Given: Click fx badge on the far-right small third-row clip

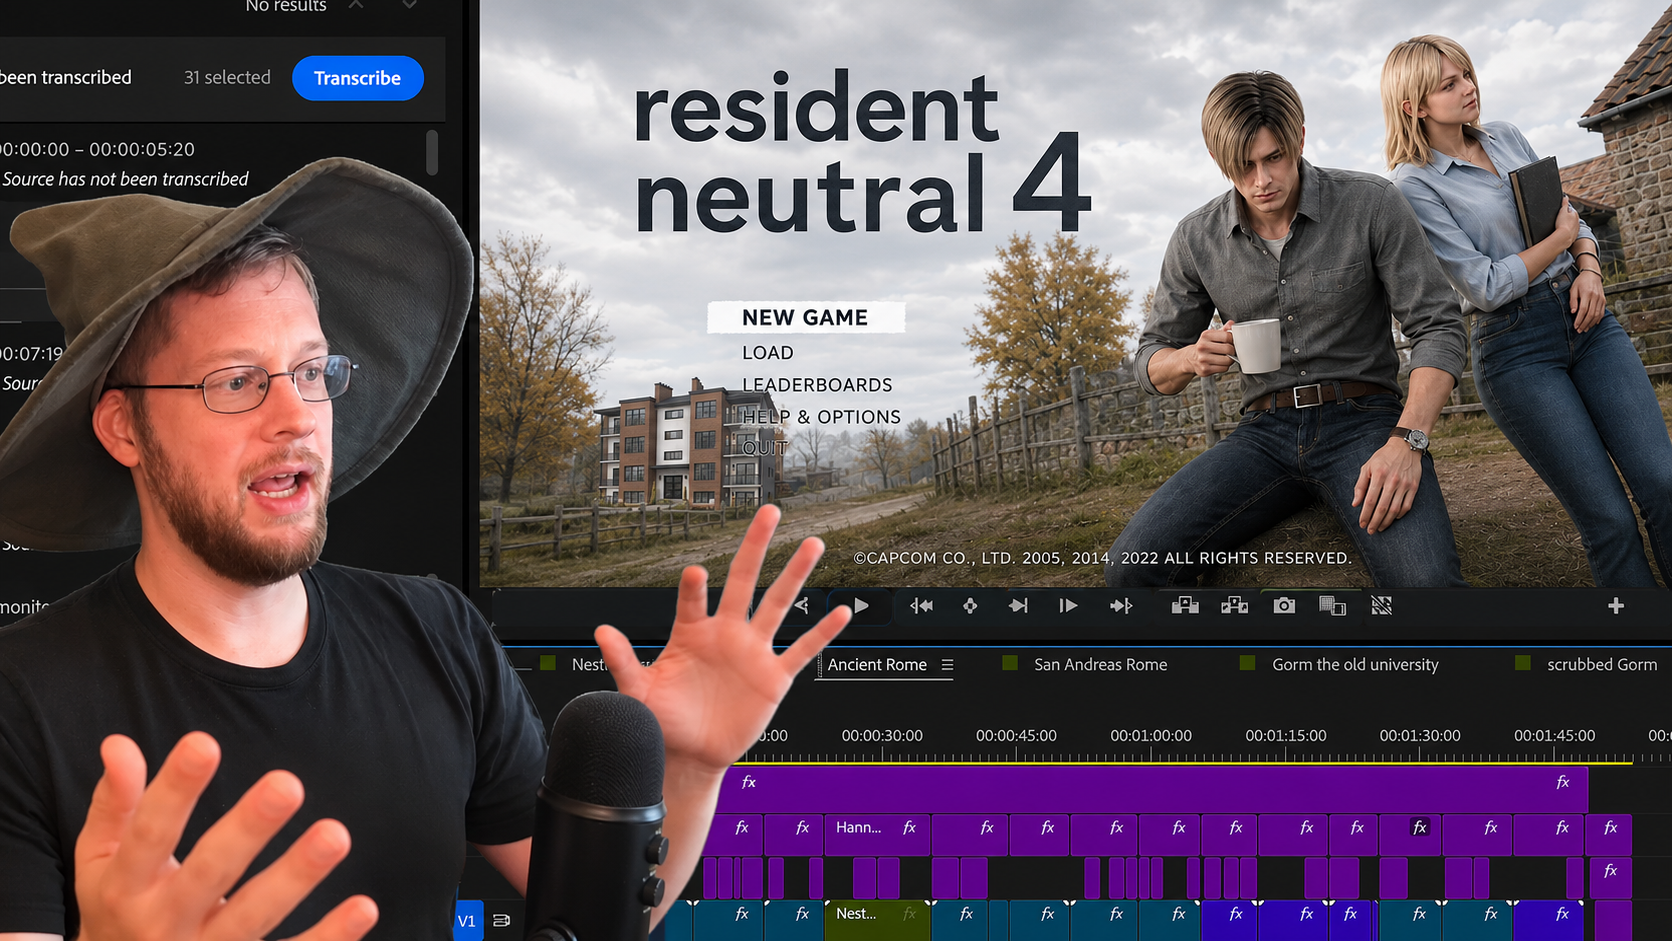Looking at the screenshot, I should (1611, 870).
